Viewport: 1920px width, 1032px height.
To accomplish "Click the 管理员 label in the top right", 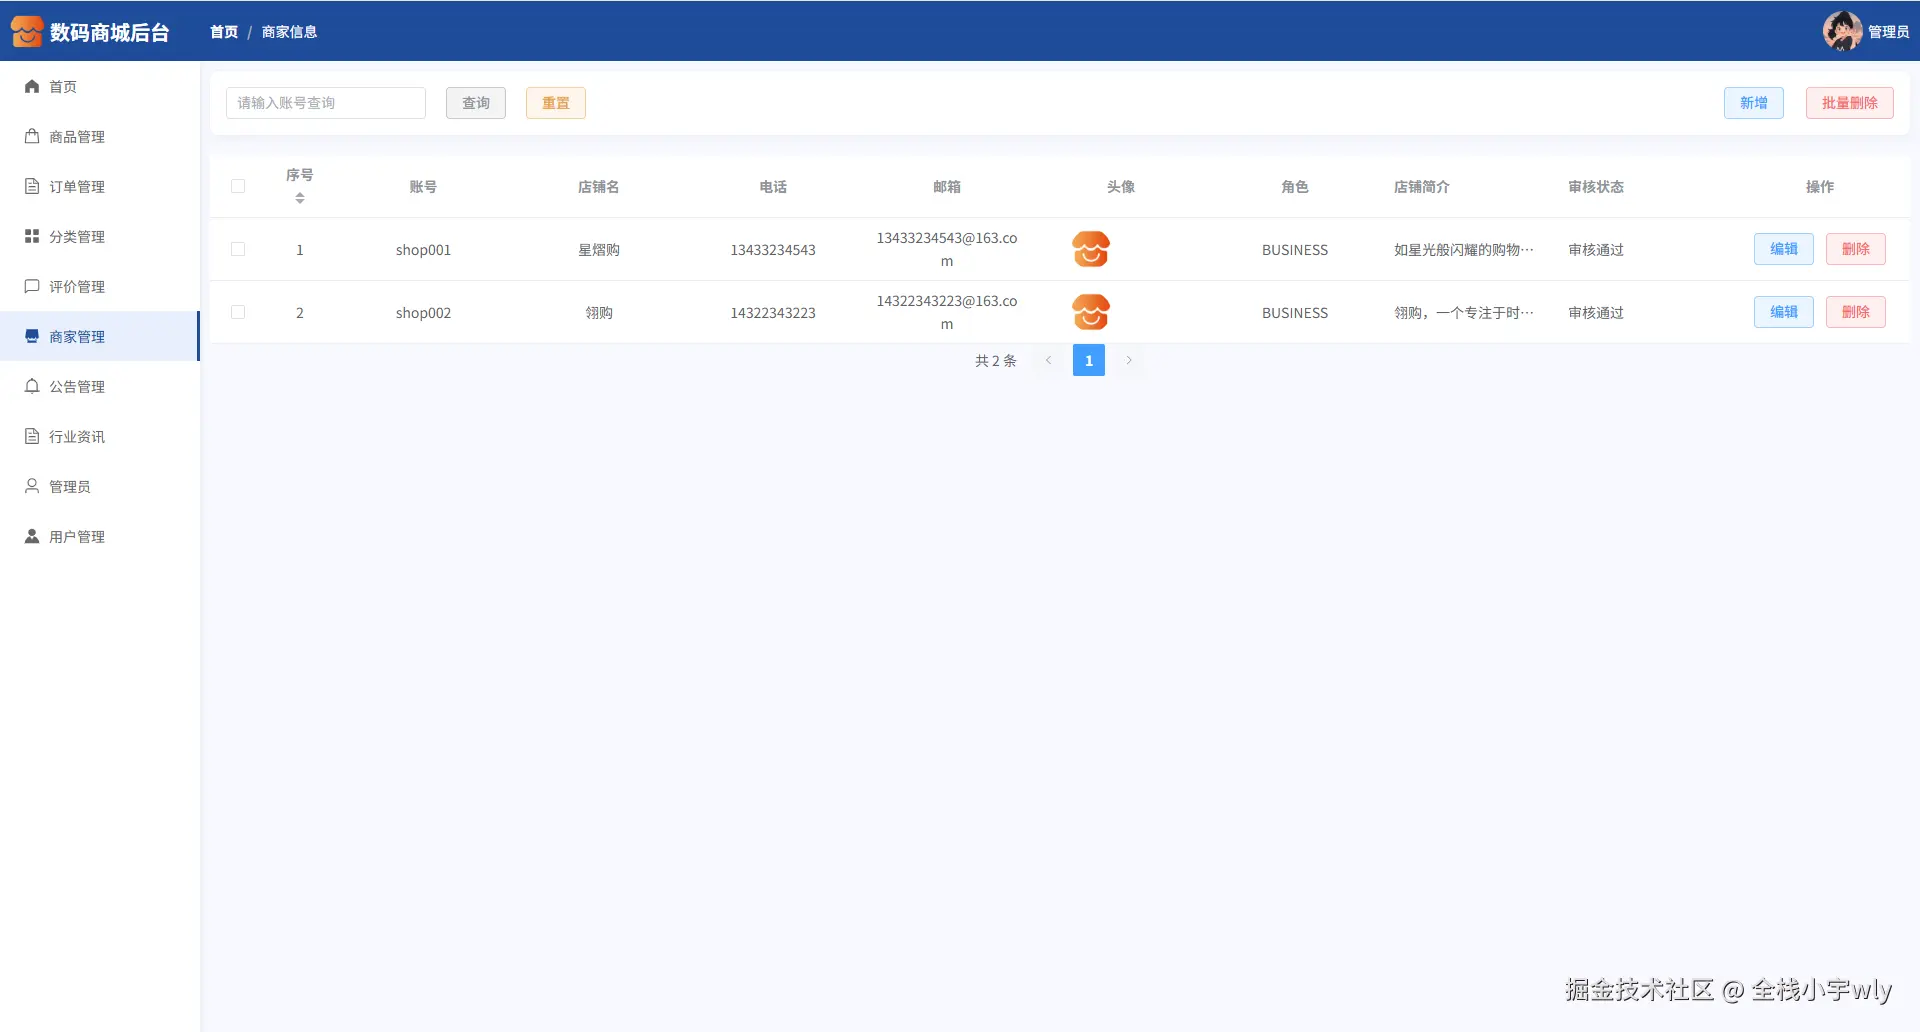I will pyautogui.click(x=1888, y=32).
